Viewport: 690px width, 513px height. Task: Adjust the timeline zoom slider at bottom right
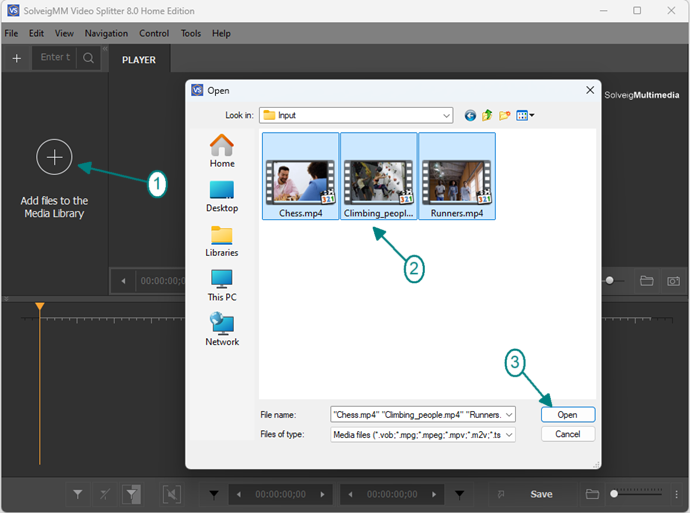(614, 494)
